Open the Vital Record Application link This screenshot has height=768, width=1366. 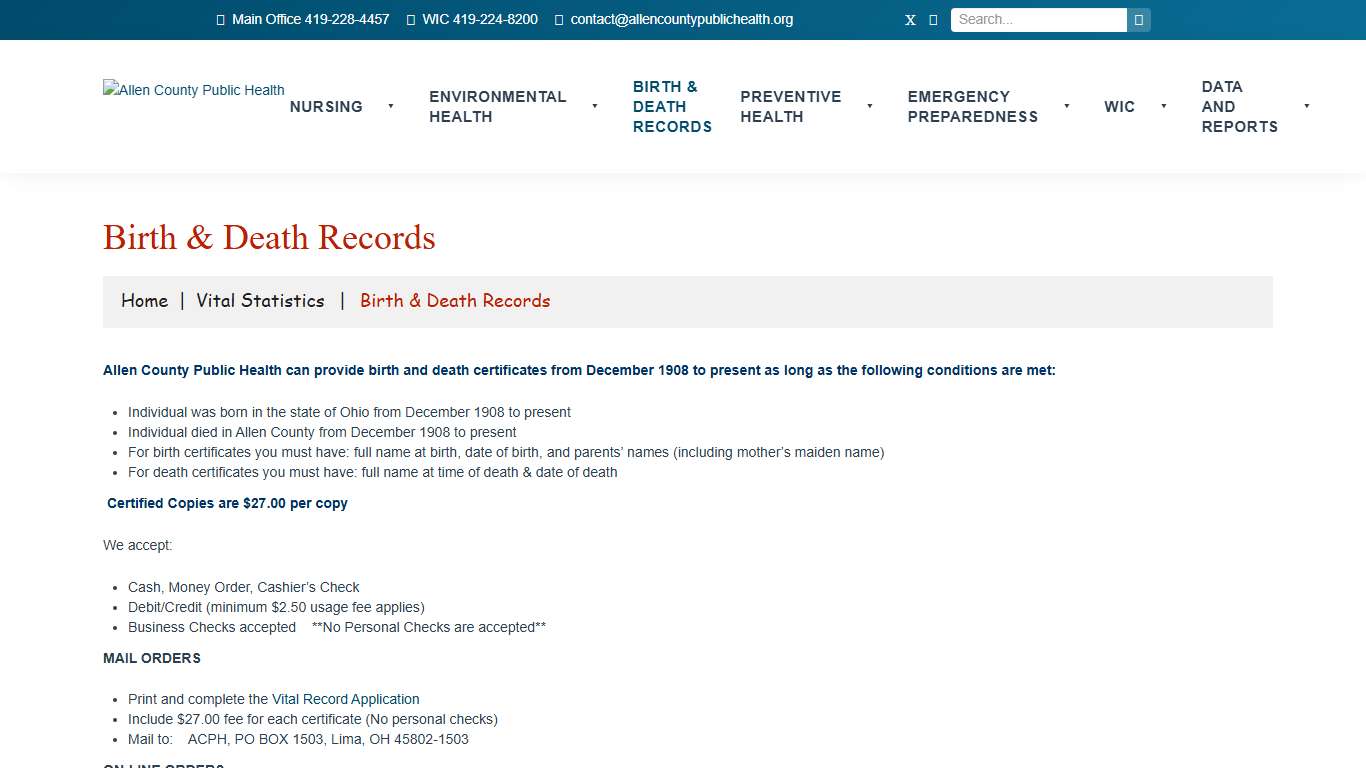point(345,699)
